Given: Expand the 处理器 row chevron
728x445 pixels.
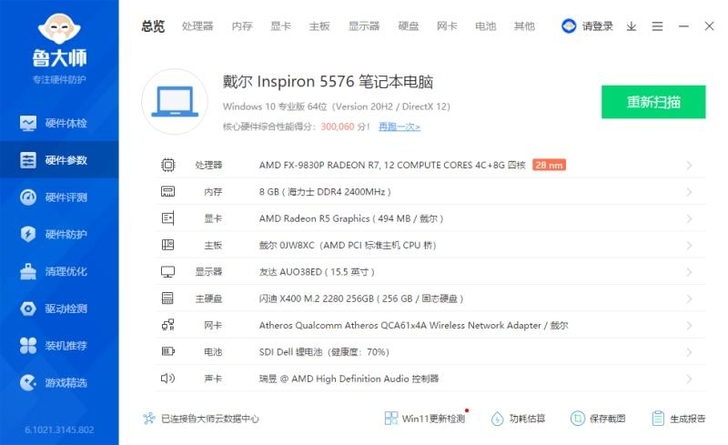Looking at the screenshot, I should click(x=689, y=165).
